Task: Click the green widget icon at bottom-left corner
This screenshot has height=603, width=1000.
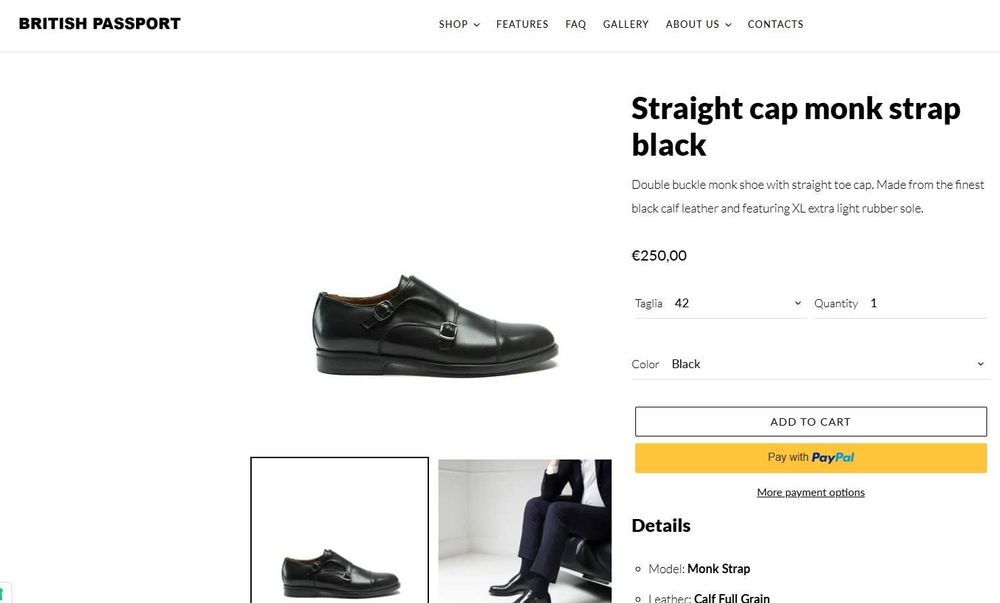Action: [3, 593]
